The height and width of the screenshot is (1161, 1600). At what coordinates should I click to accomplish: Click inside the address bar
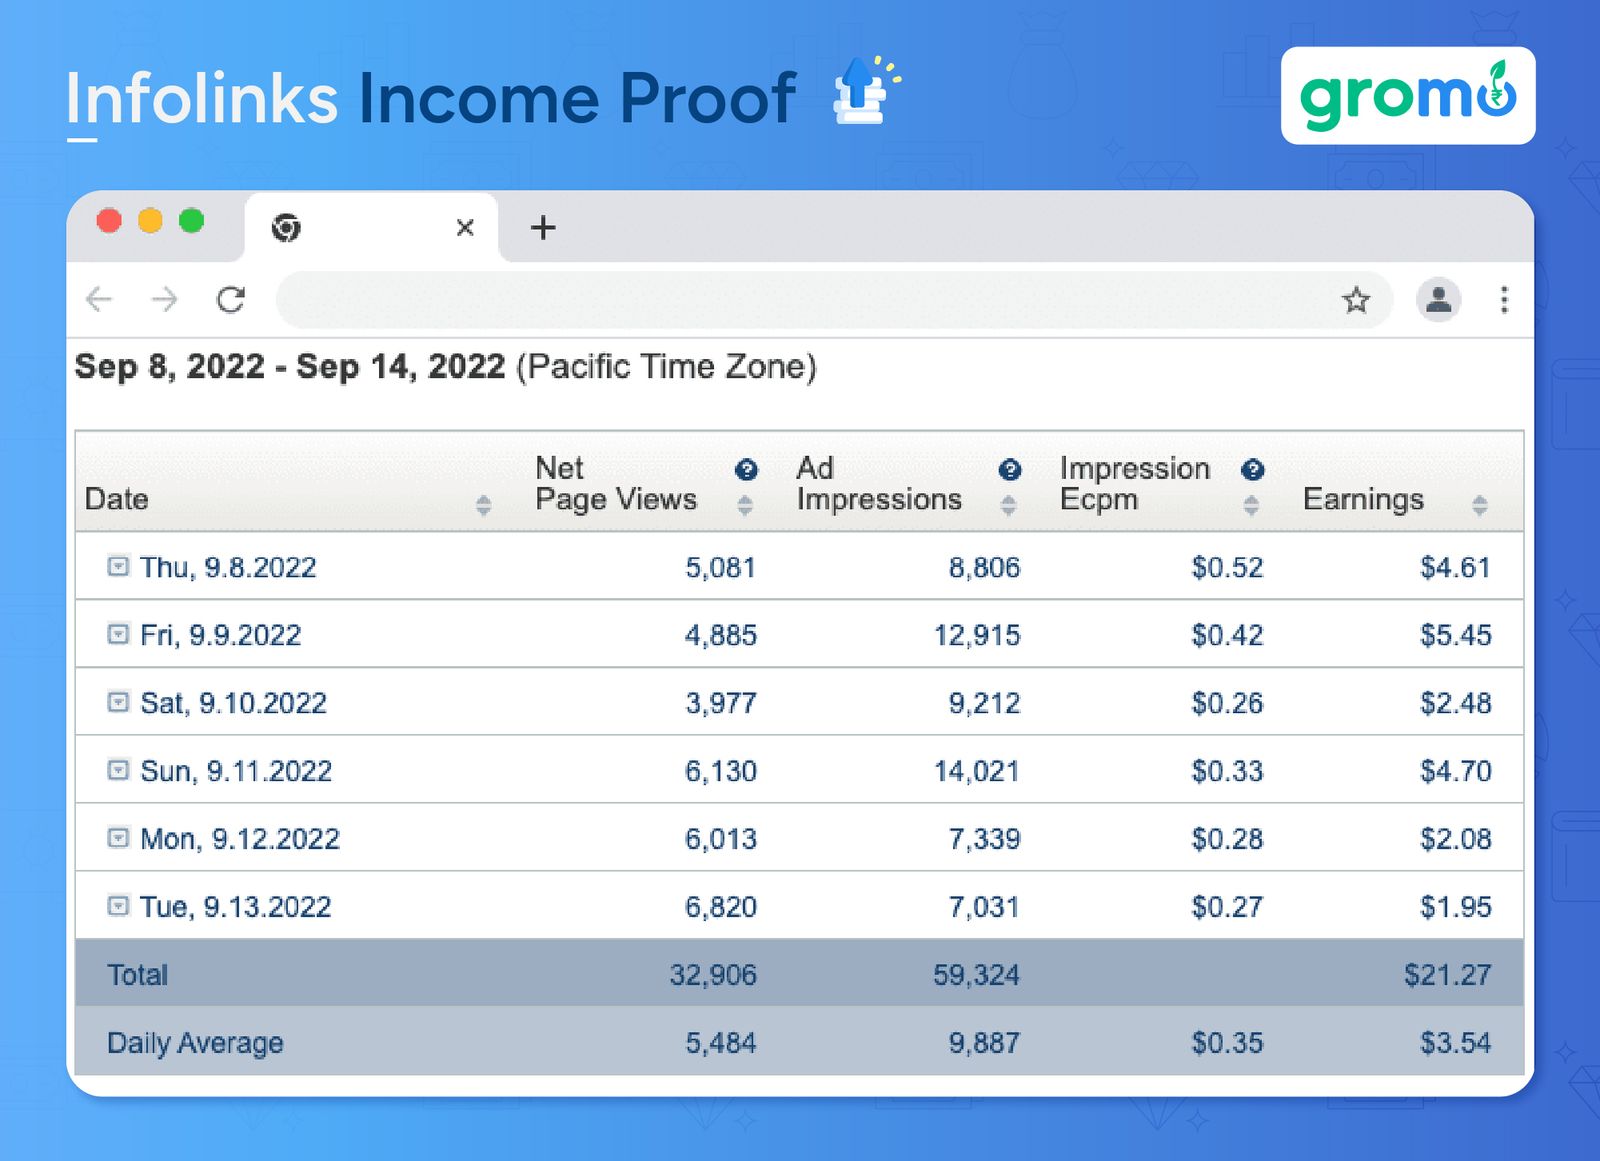(800, 300)
